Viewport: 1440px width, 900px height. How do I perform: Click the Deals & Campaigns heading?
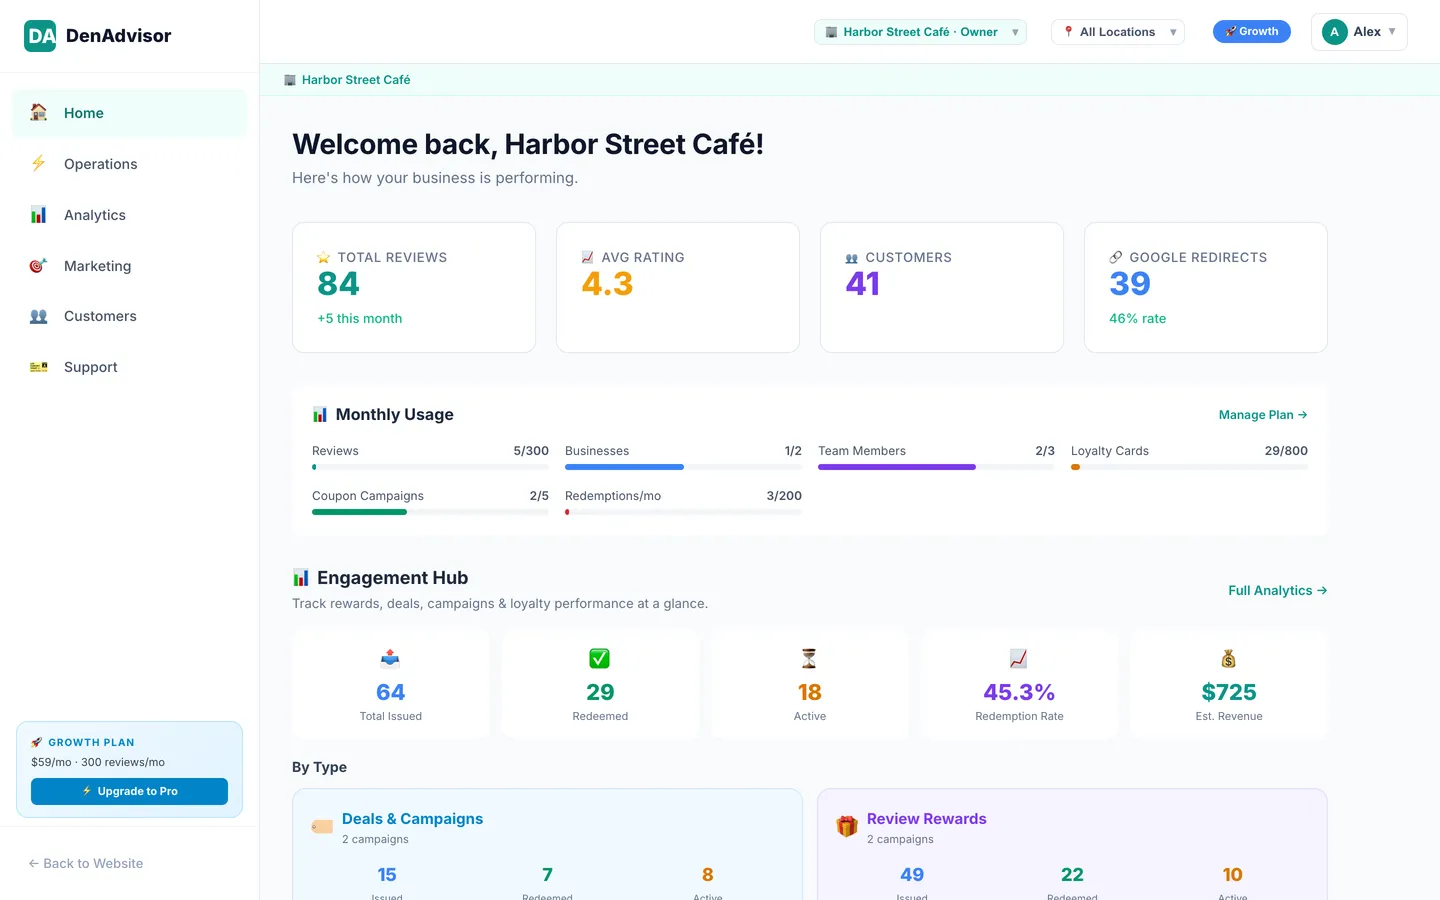(412, 819)
